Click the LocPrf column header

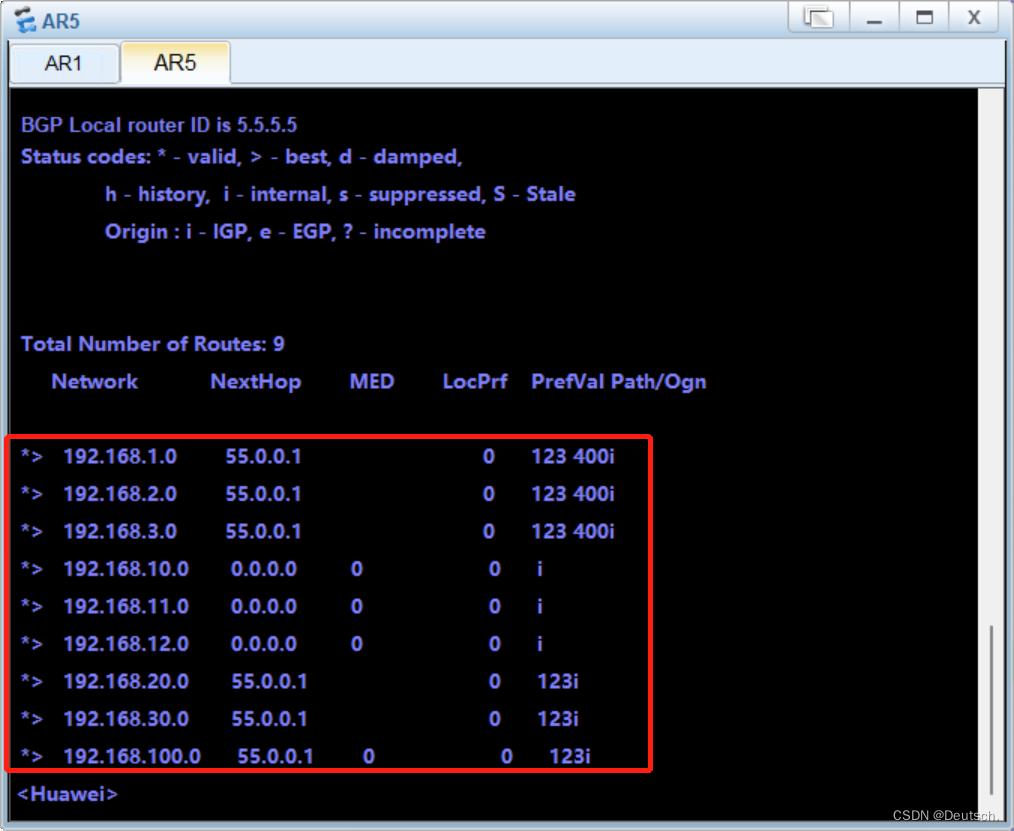(x=475, y=382)
